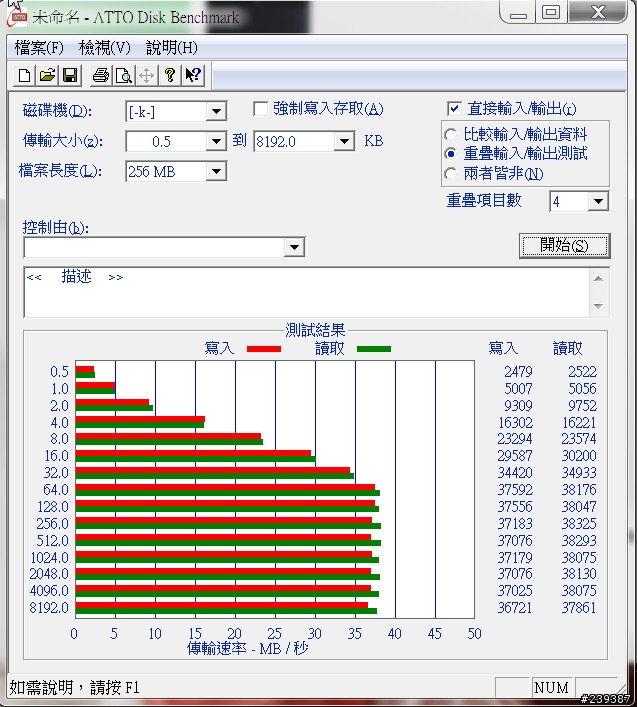
Task: Click the 64.0 row label in chart
Action: [x=56, y=490]
